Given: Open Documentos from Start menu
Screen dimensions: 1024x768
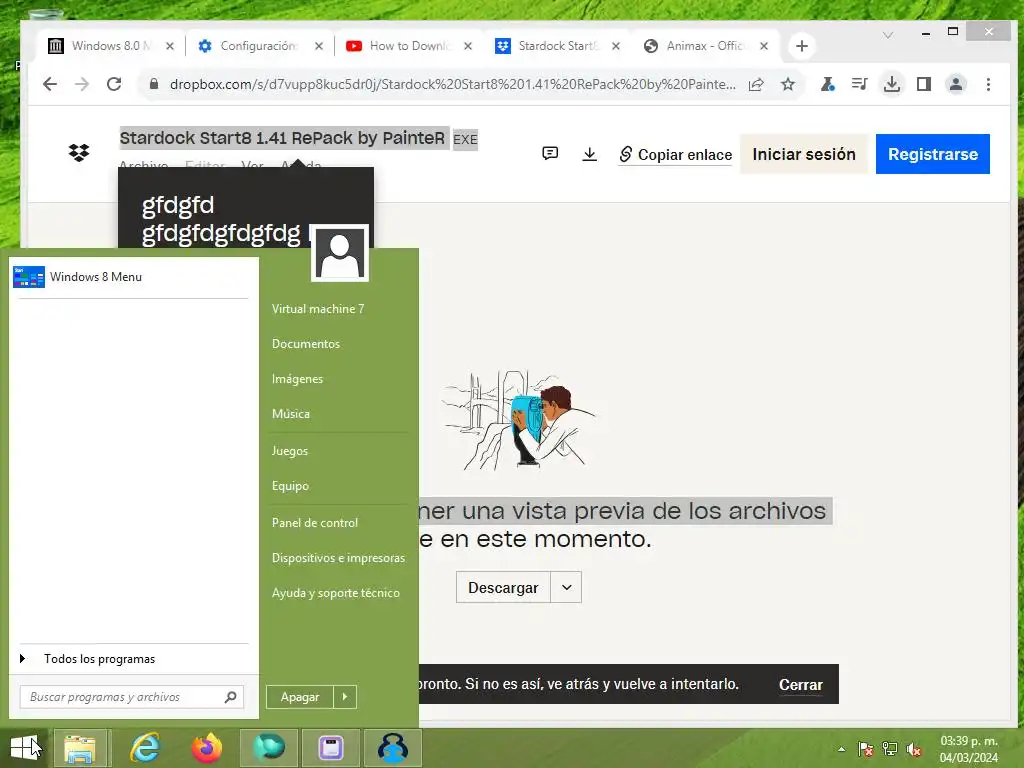Looking at the screenshot, I should (306, 344).
